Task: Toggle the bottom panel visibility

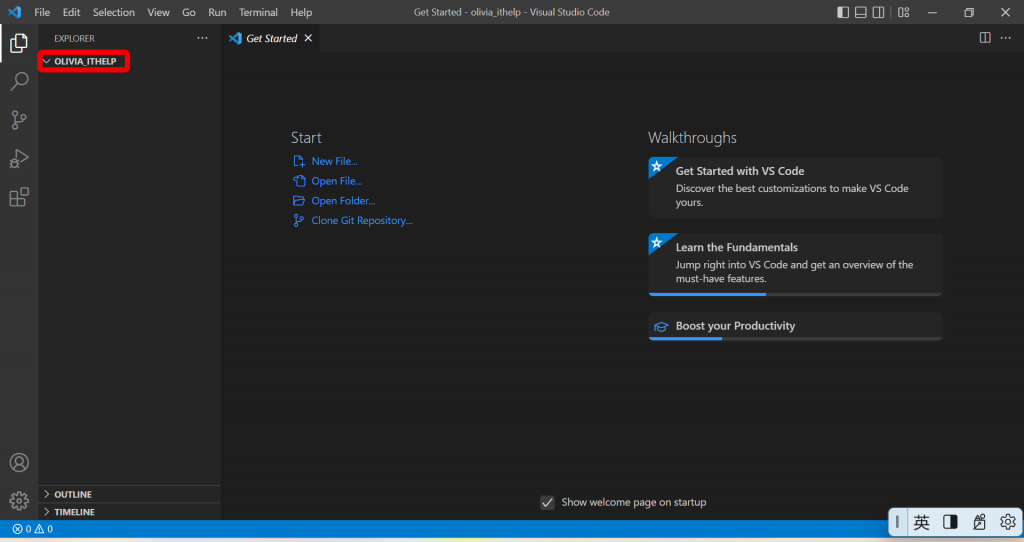Action: tap(861, 12)
